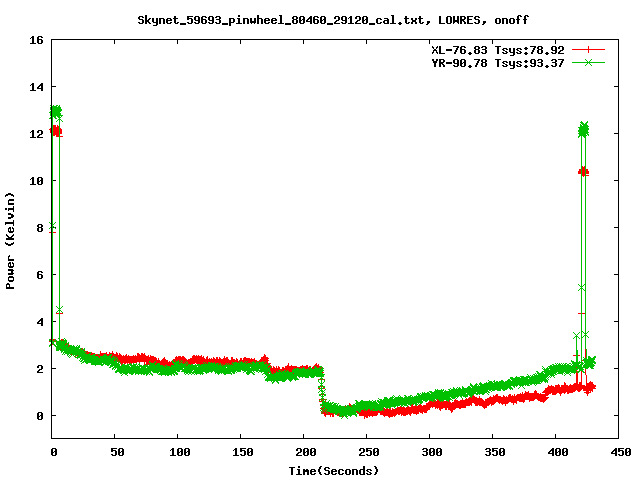Viewport: 640px width, 480px height.
Task: Click the y-axis tick label 10
Action: (x=36, y=181)
